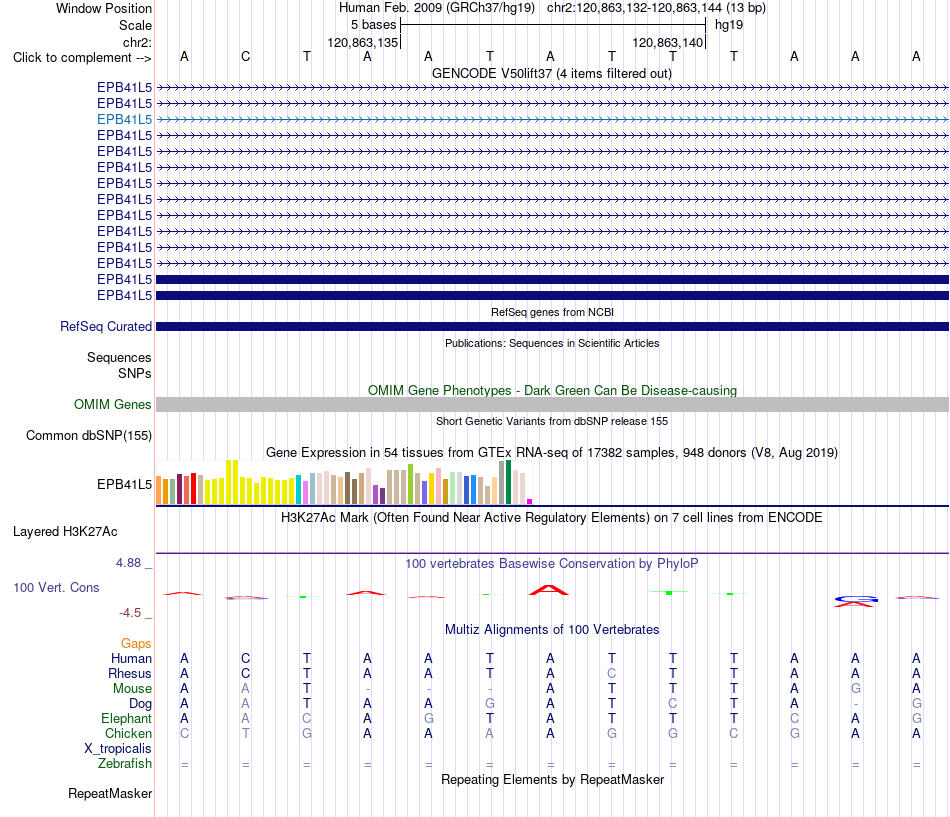Select the Common dbSNP(155) track label
950x817 pixels.
(88, 436)
